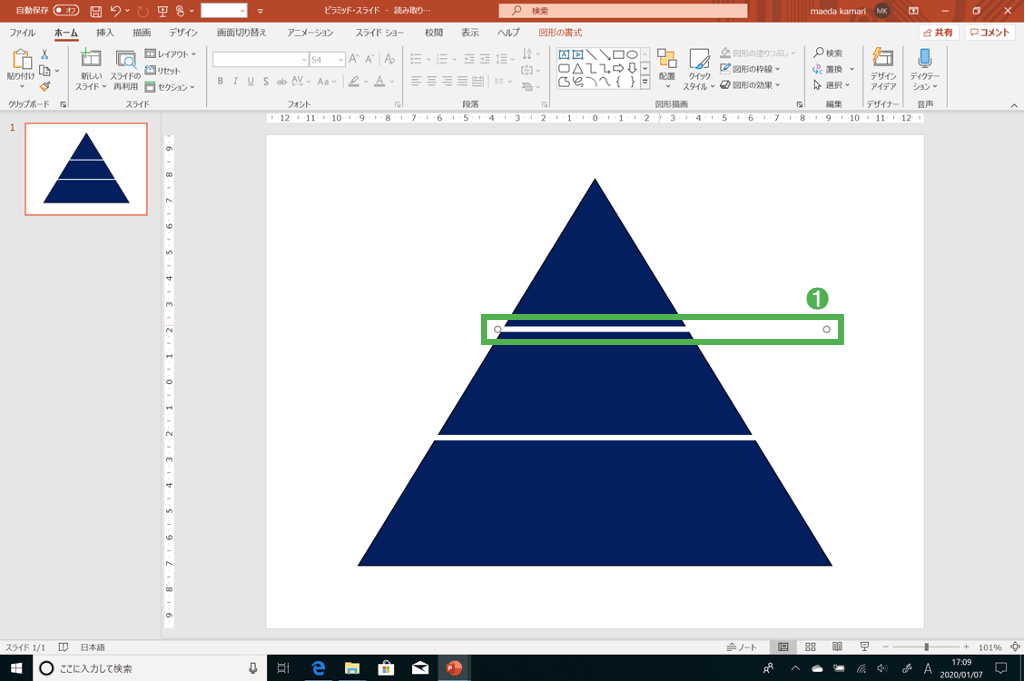Select the oval shape in gallery
The width and height of the screenshot is (1025, 681).
click(632, 54)
